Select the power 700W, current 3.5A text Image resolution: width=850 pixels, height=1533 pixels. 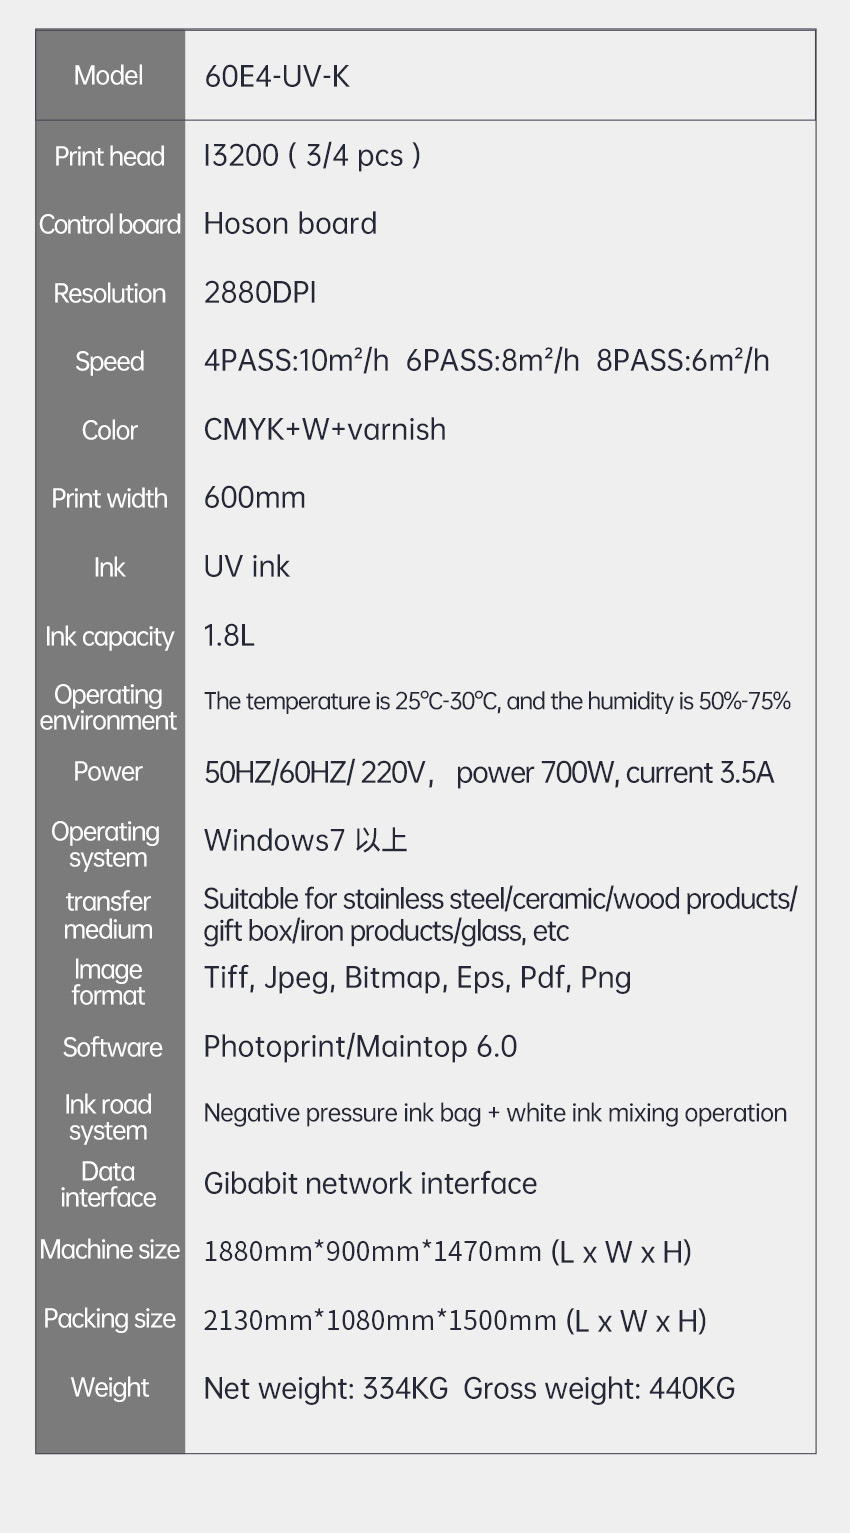[x=615, y=773]
